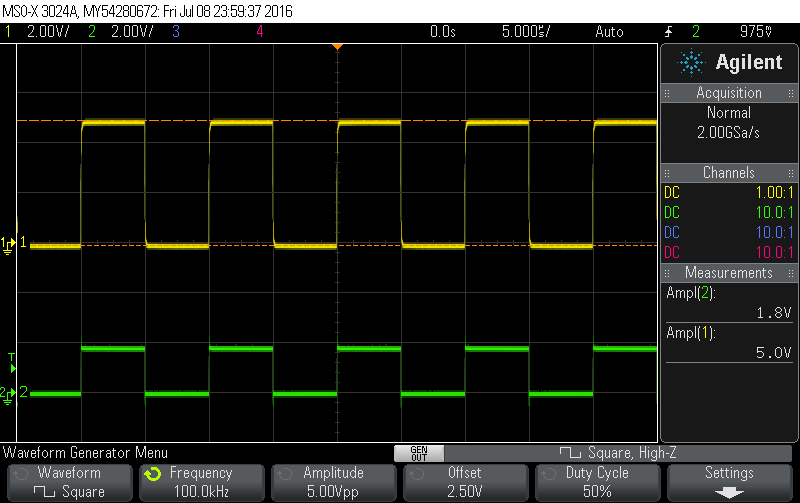The width and height of the screenshot is (800, 503).
Task: Click the square wave icon under Waveform
Action: coord(46,491)
